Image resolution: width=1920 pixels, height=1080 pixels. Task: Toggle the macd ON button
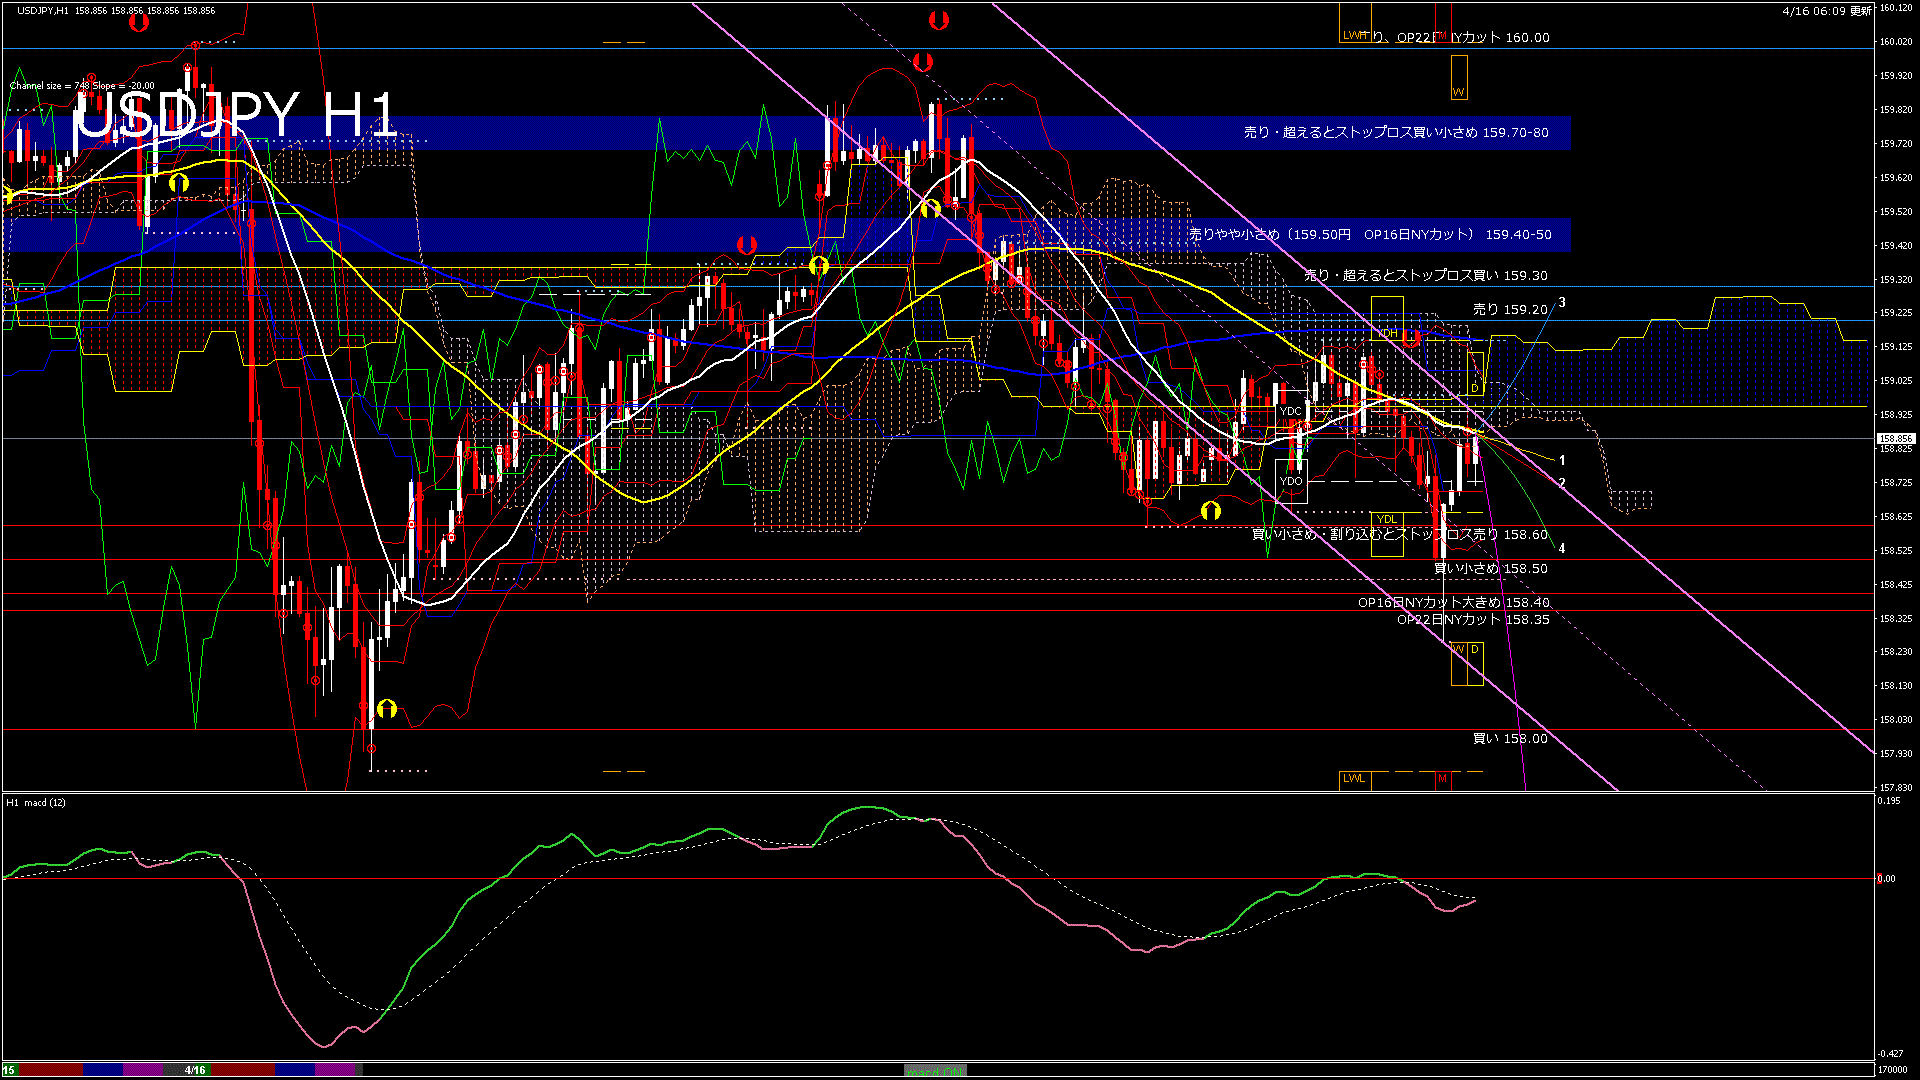(936, 1070)
